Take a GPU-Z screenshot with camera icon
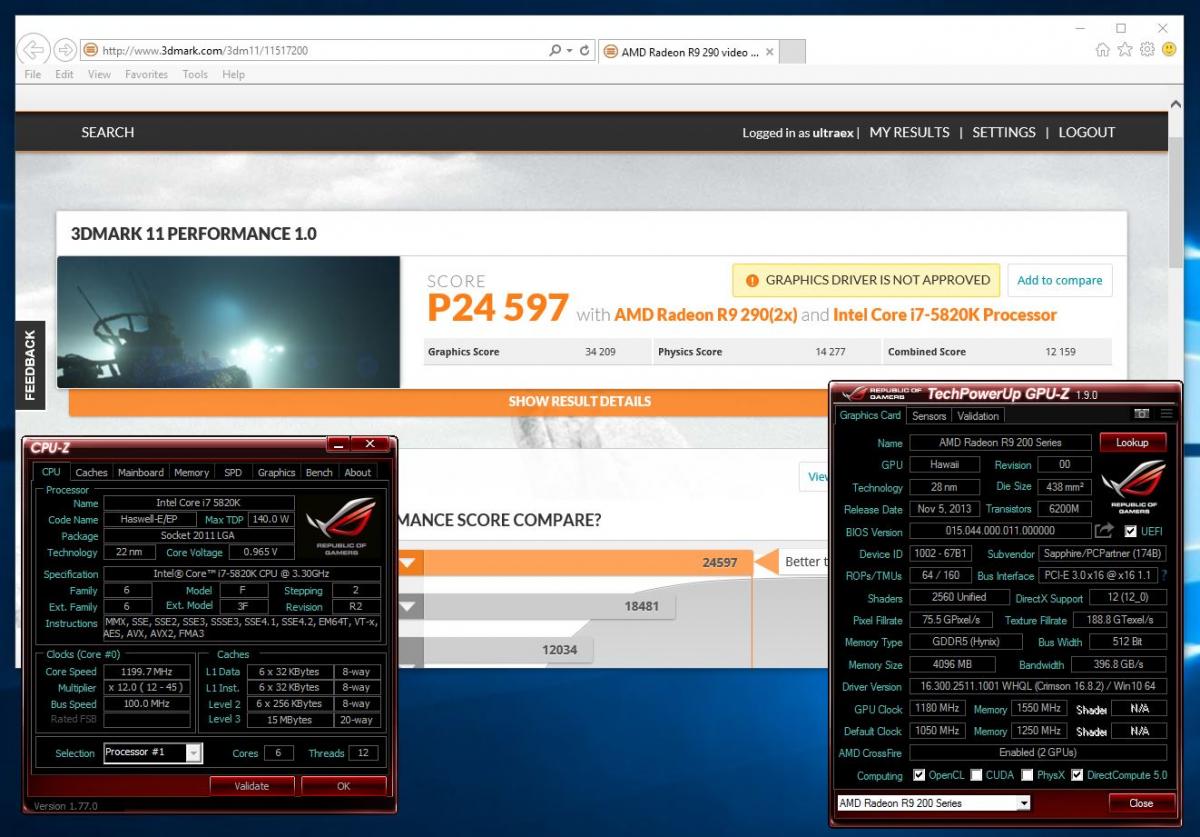The width and height of the screenshot is (1200, 837). coord(1142,414)
